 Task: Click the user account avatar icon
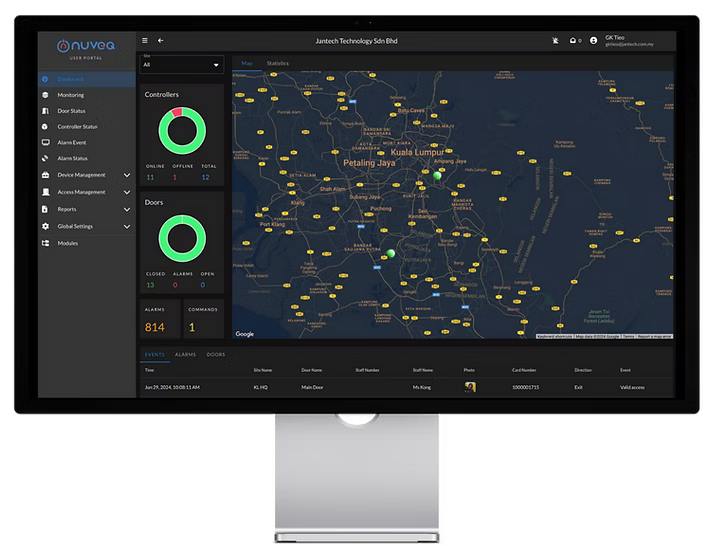click(594, 41)
